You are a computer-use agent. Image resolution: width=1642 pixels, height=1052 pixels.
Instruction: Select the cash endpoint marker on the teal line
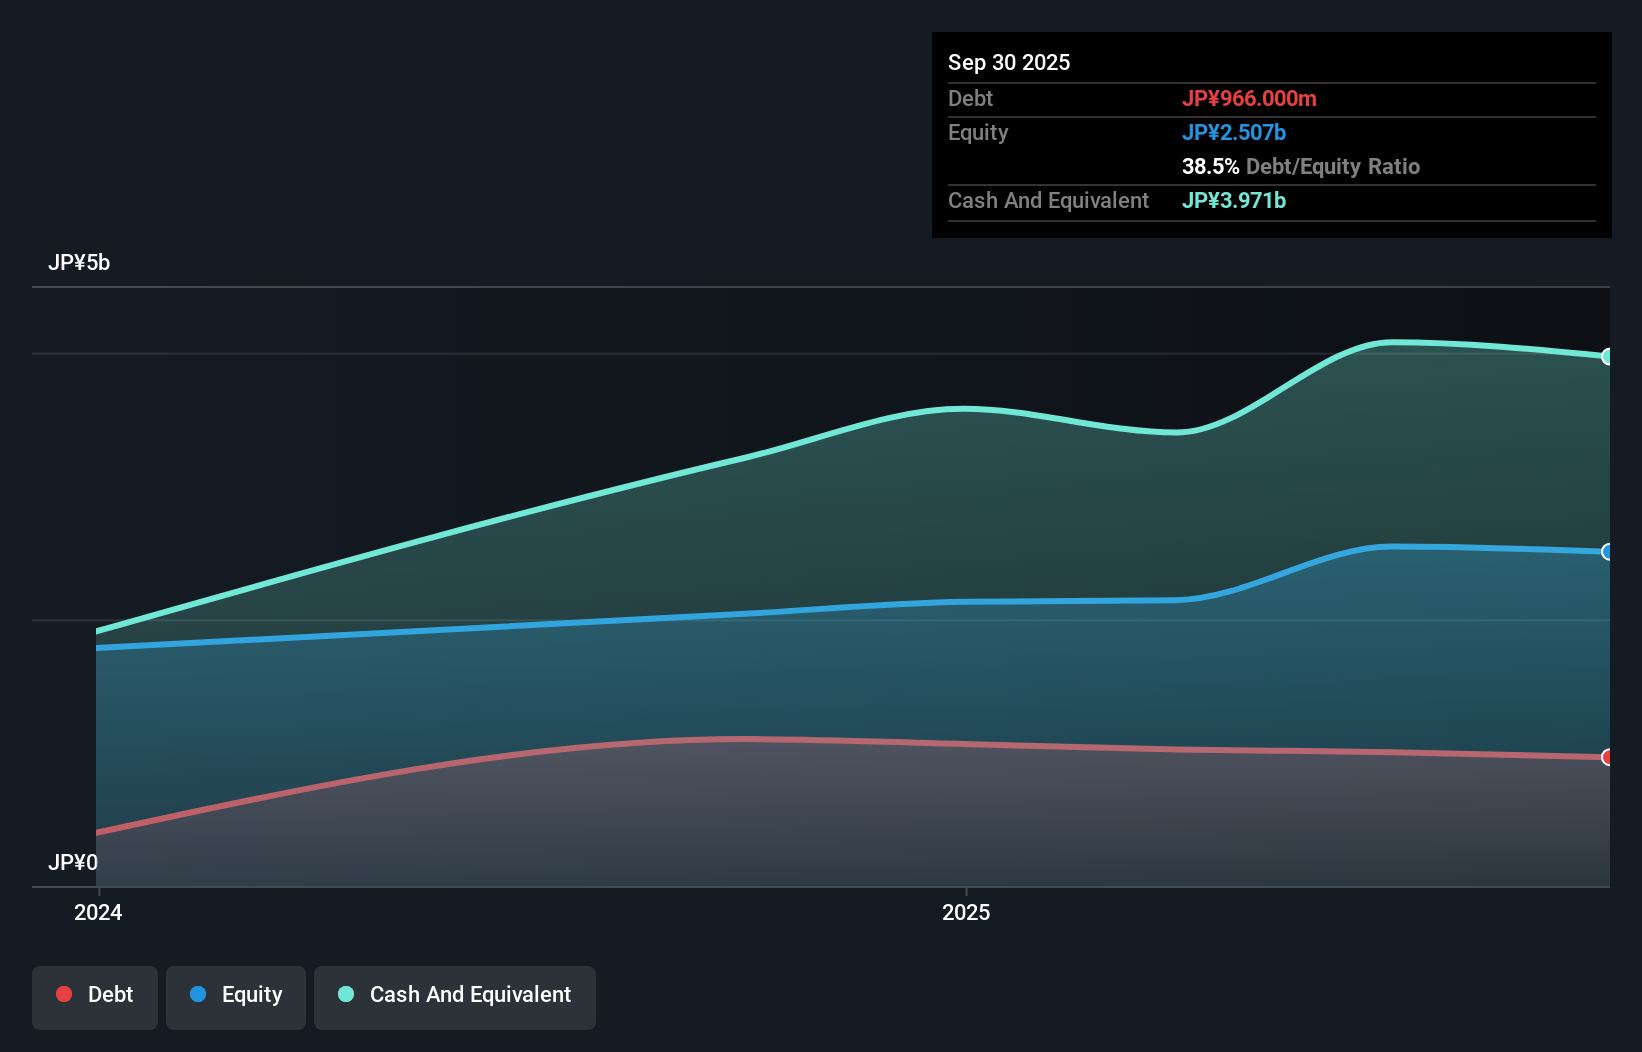click(1608, 356)
